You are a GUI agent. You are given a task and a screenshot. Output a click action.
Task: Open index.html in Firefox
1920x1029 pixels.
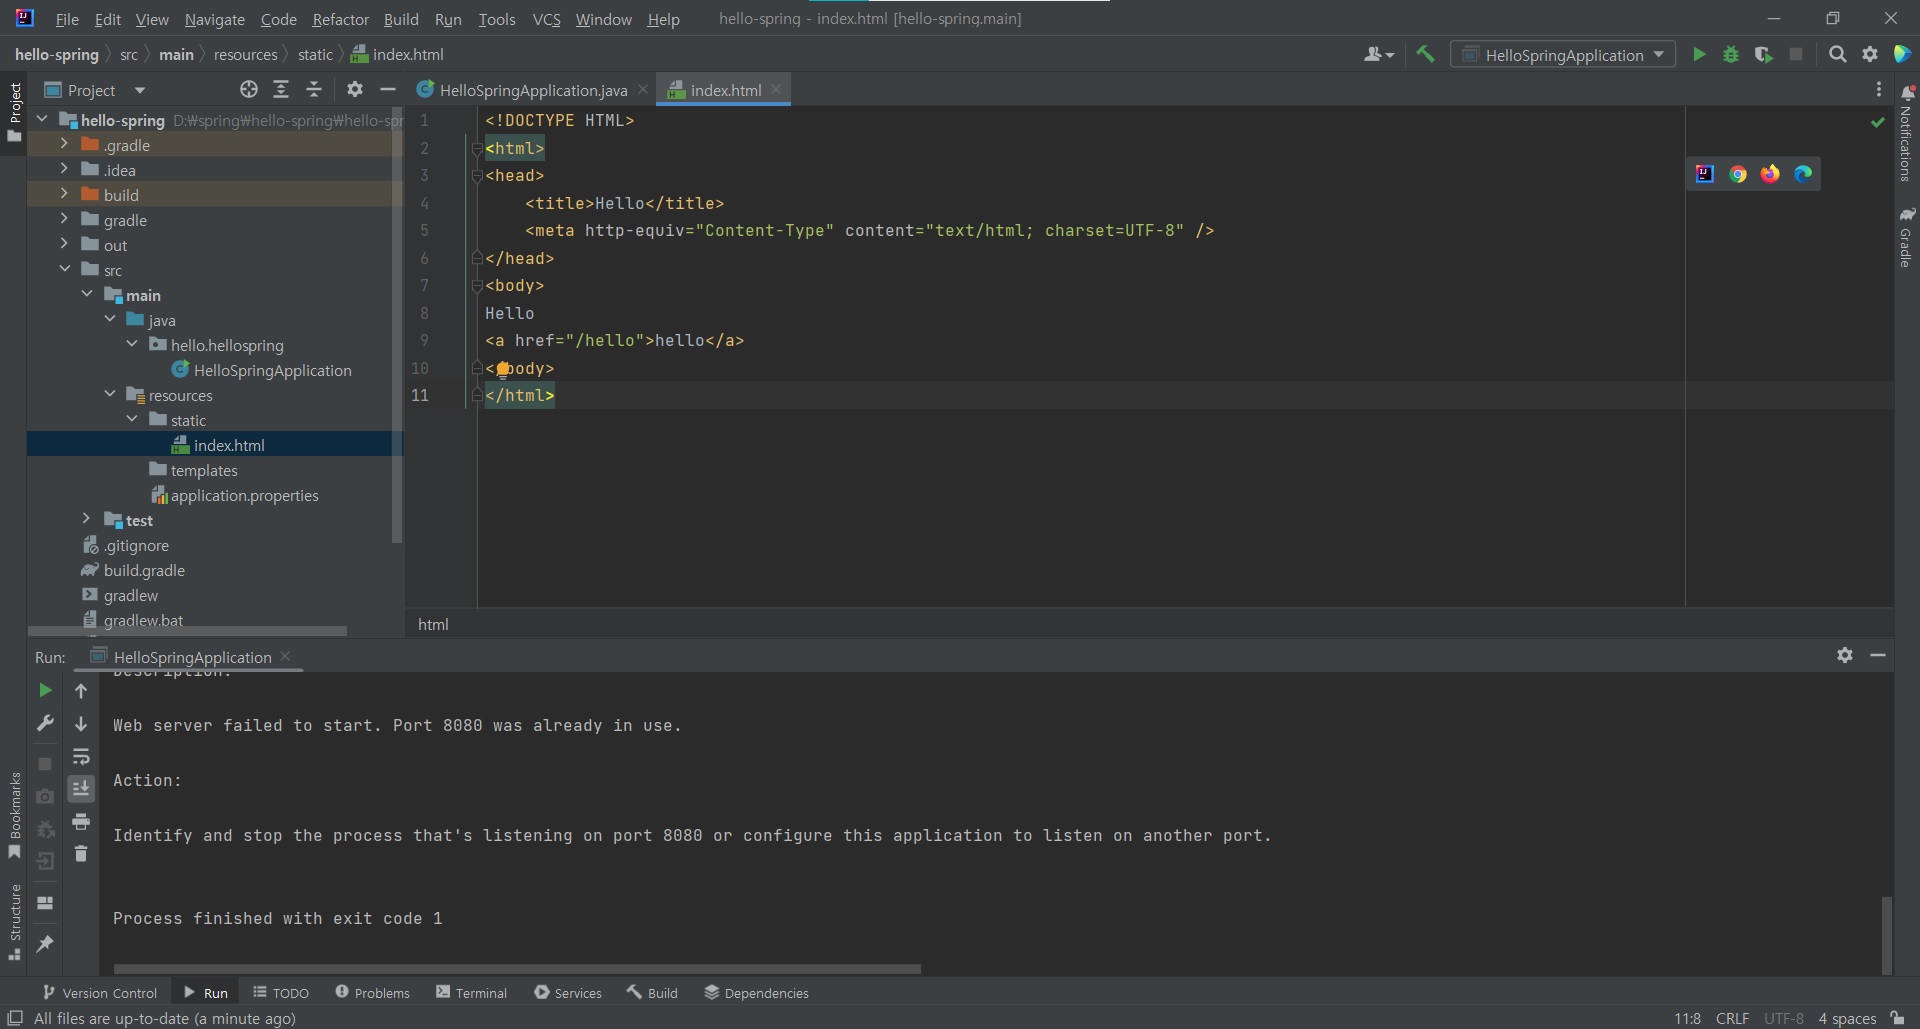point(1770,174)
